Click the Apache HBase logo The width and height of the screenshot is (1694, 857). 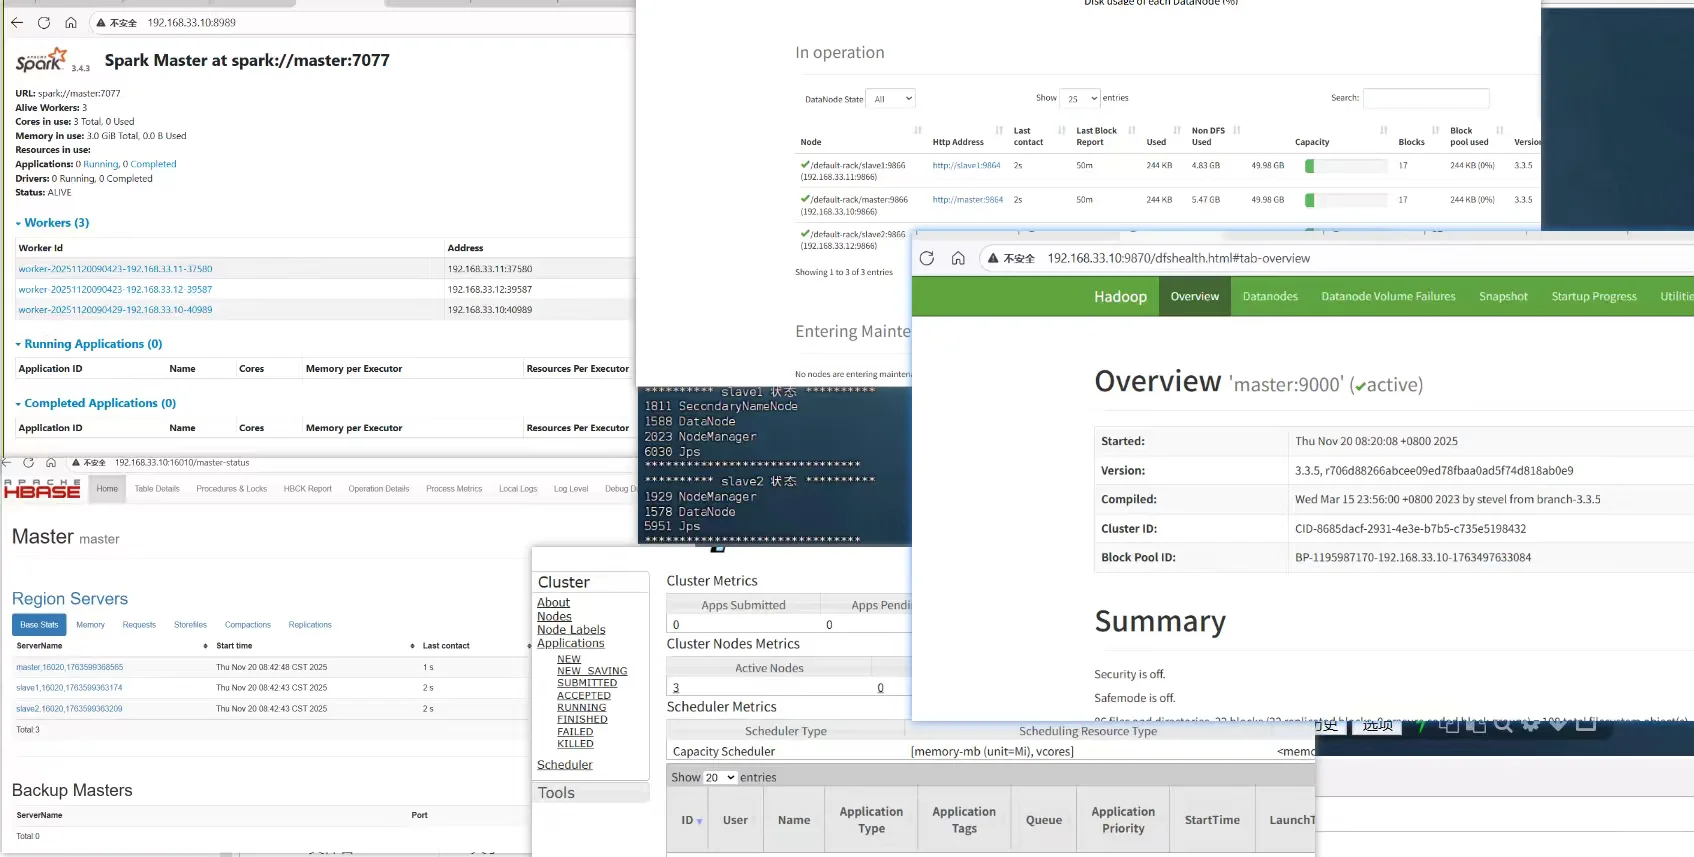(x=42, y=489)
